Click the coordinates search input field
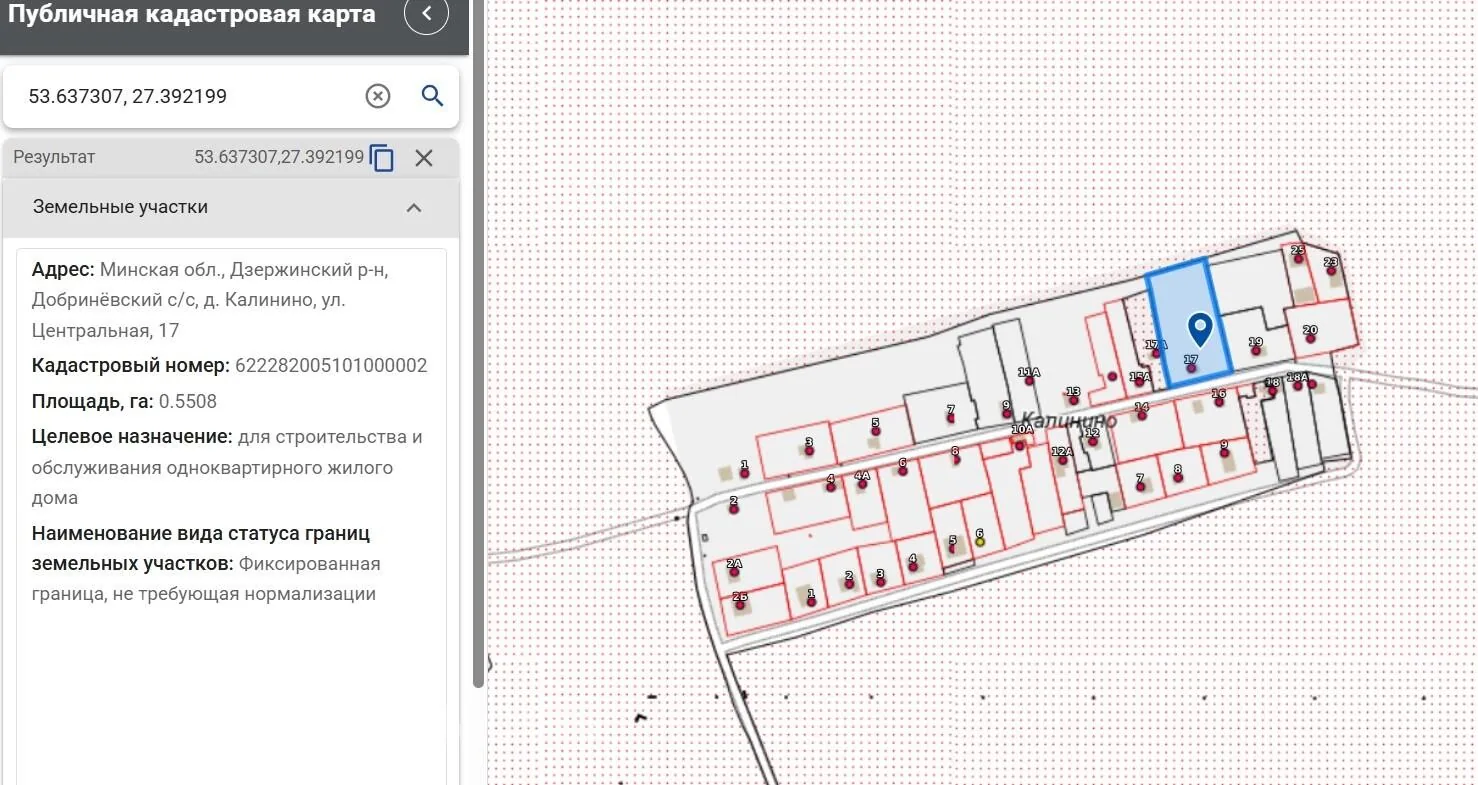 point(190,96)
